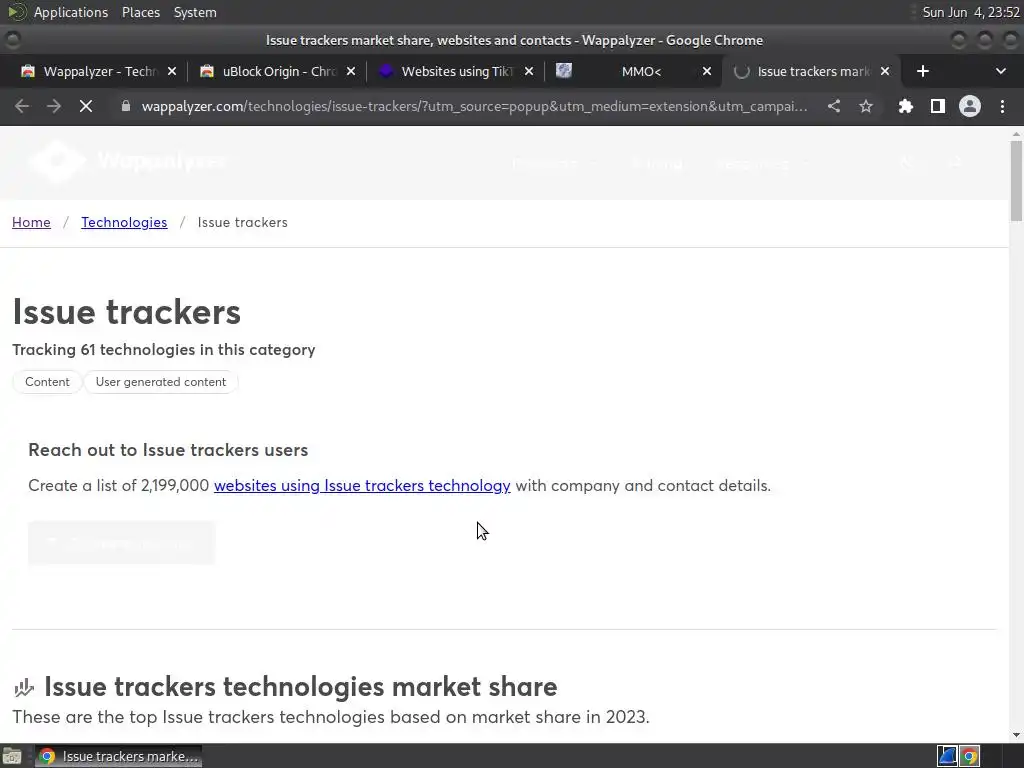1024x768 pixels.
Task: Close the uBlock Origin tab
Action: coord(351,71)
